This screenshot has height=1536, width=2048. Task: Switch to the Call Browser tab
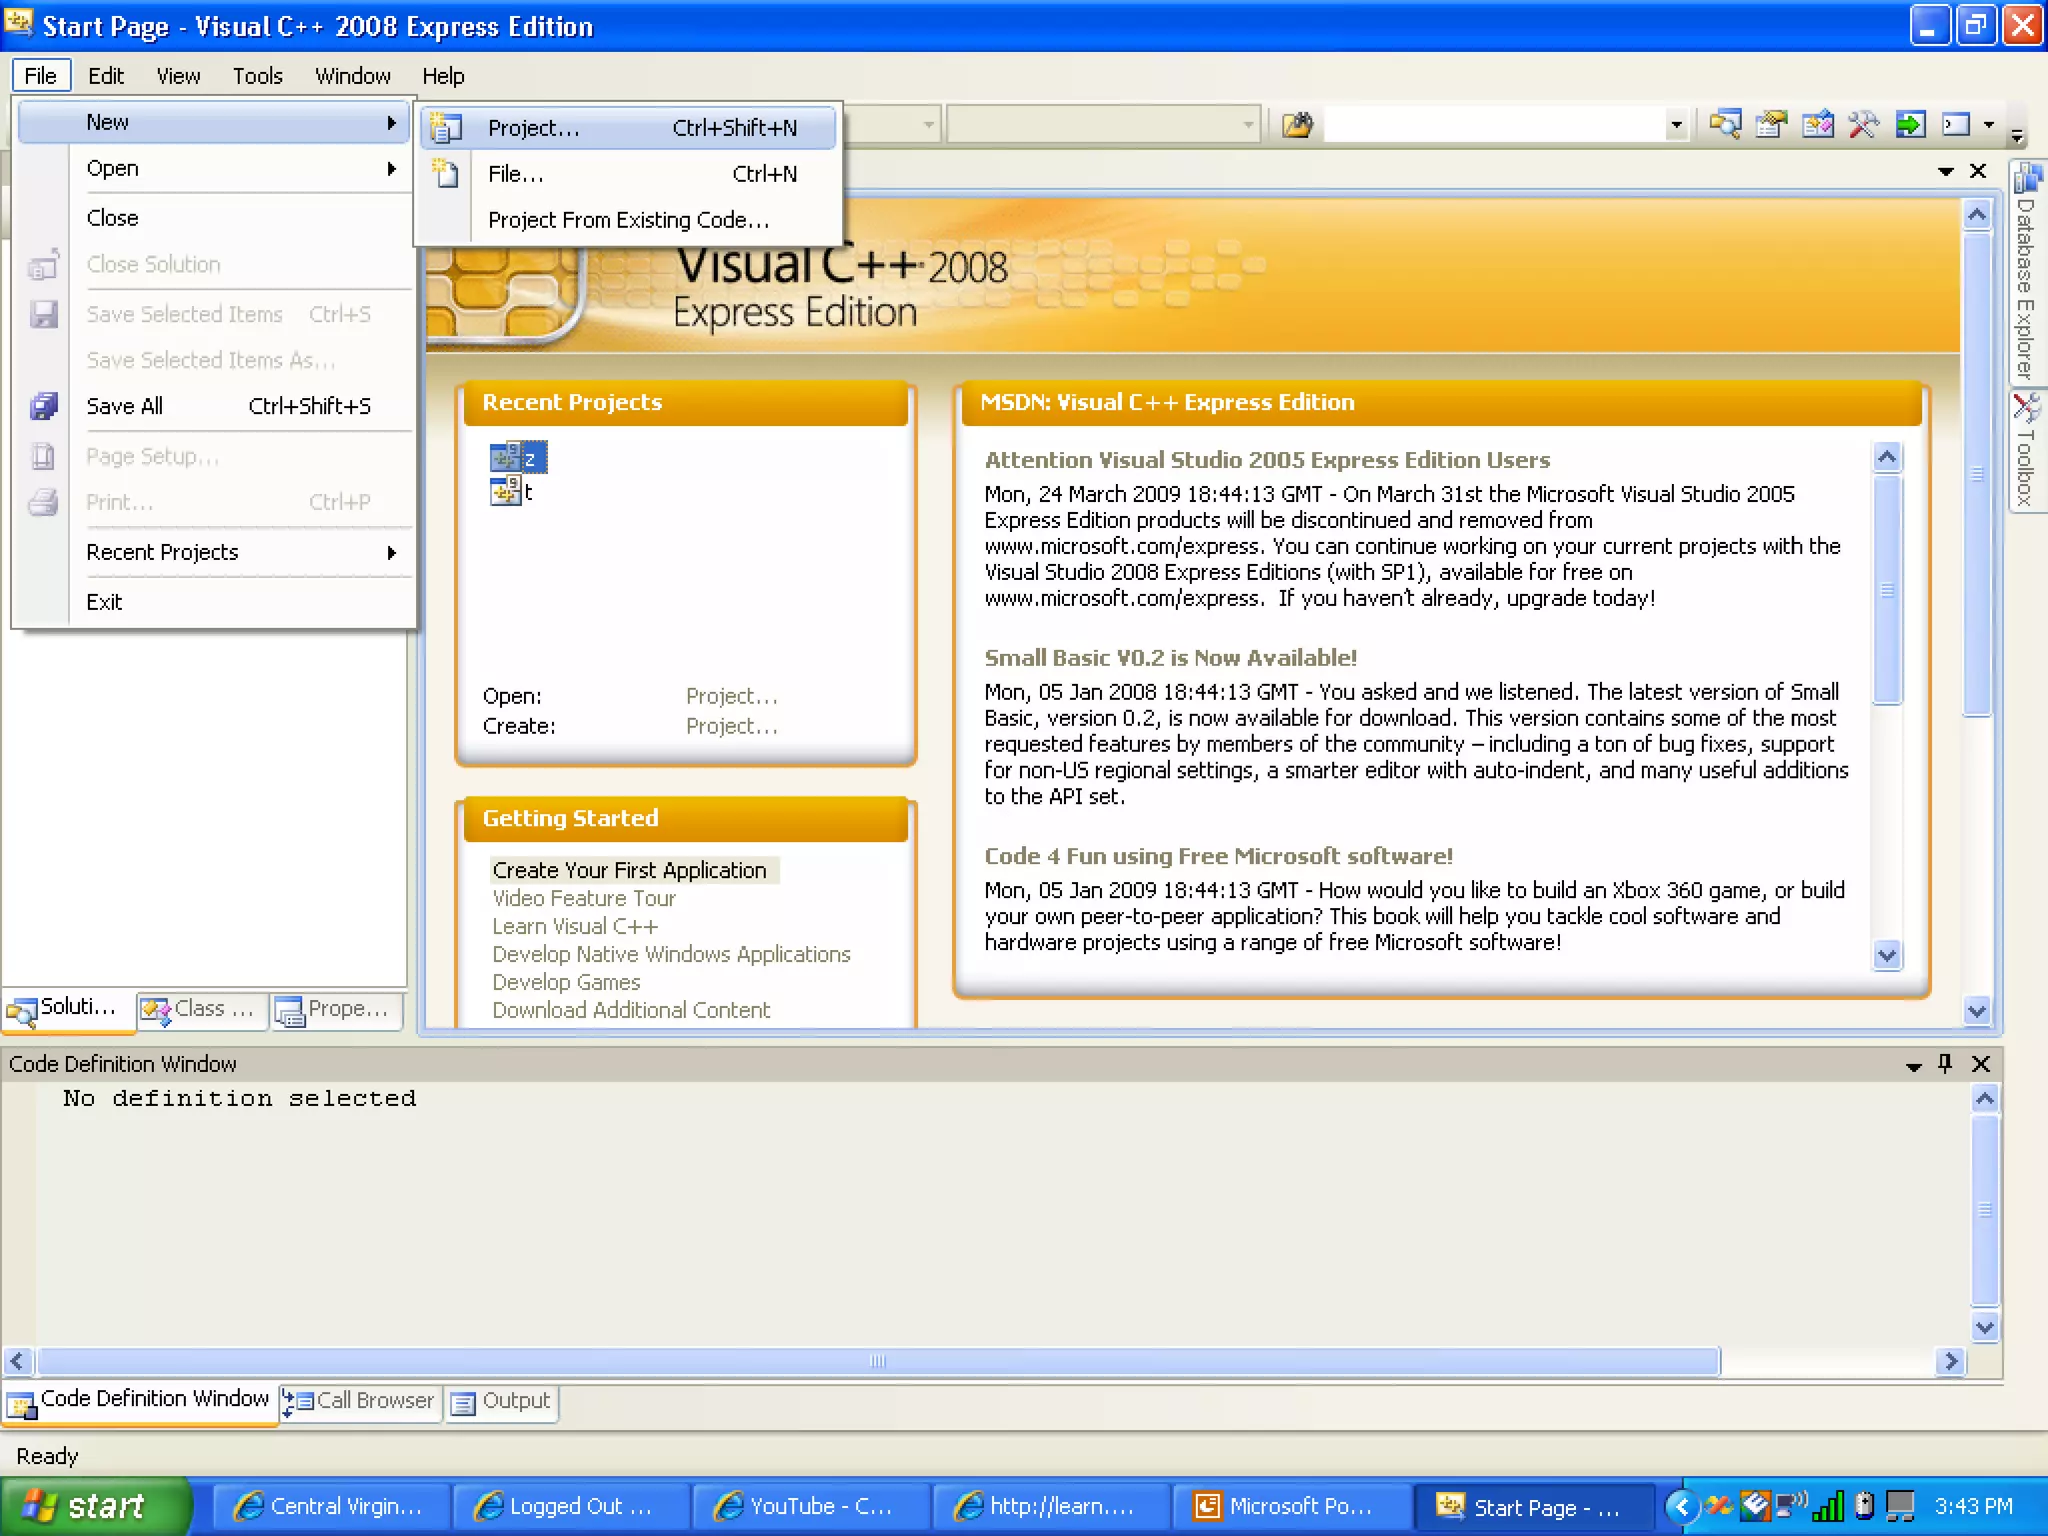(x=360, y=1401)
